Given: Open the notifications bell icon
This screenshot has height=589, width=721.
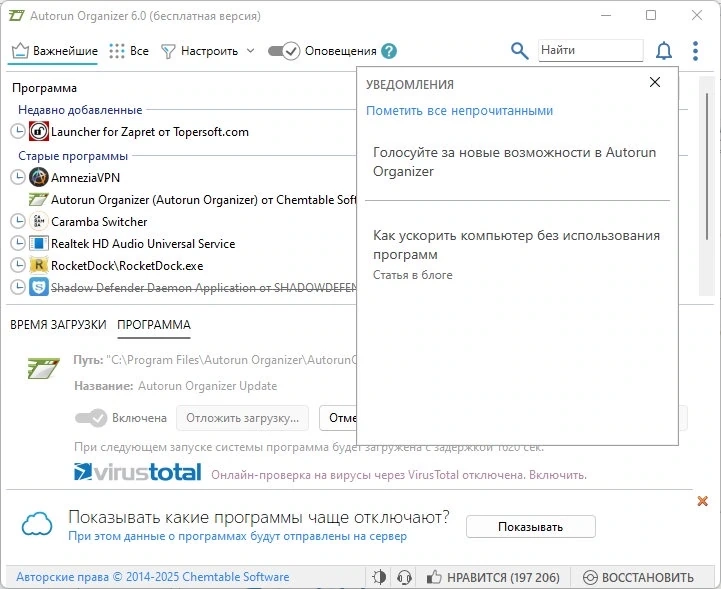Looking at the screenshot, I should [x=664, y=51].
